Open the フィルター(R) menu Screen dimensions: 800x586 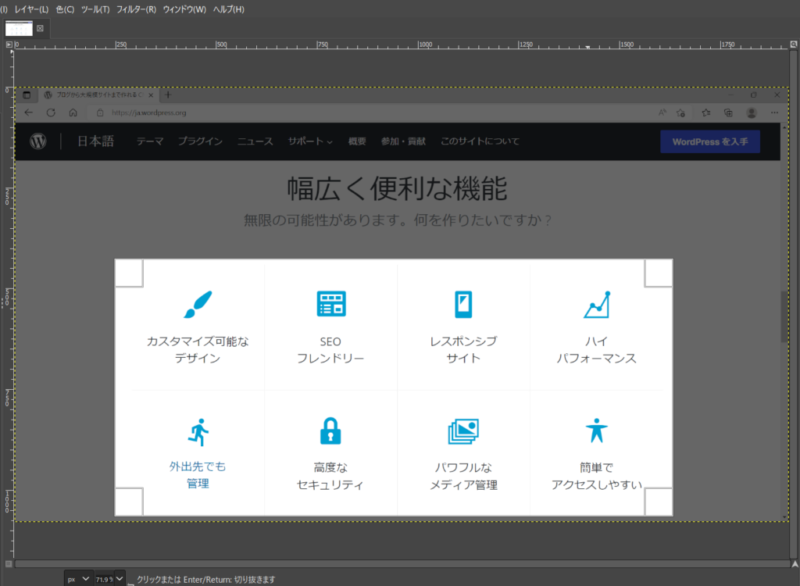click(136, 9)
